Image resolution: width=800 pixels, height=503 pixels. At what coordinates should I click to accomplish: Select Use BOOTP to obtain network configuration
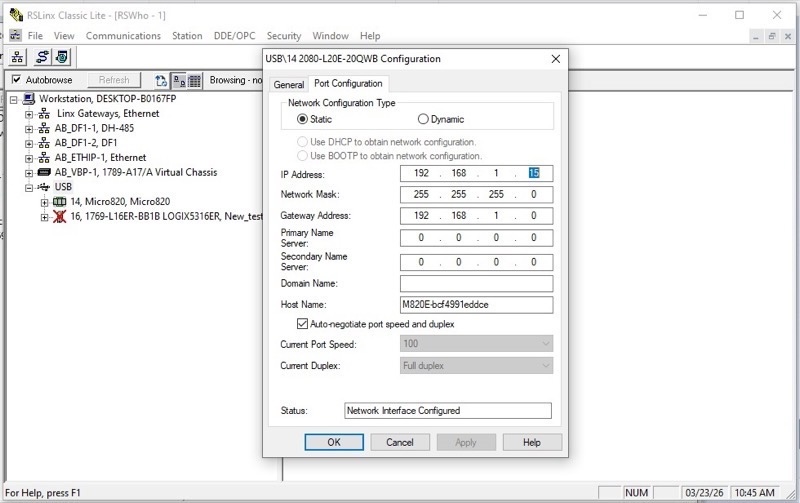click(x=303, y=156)
